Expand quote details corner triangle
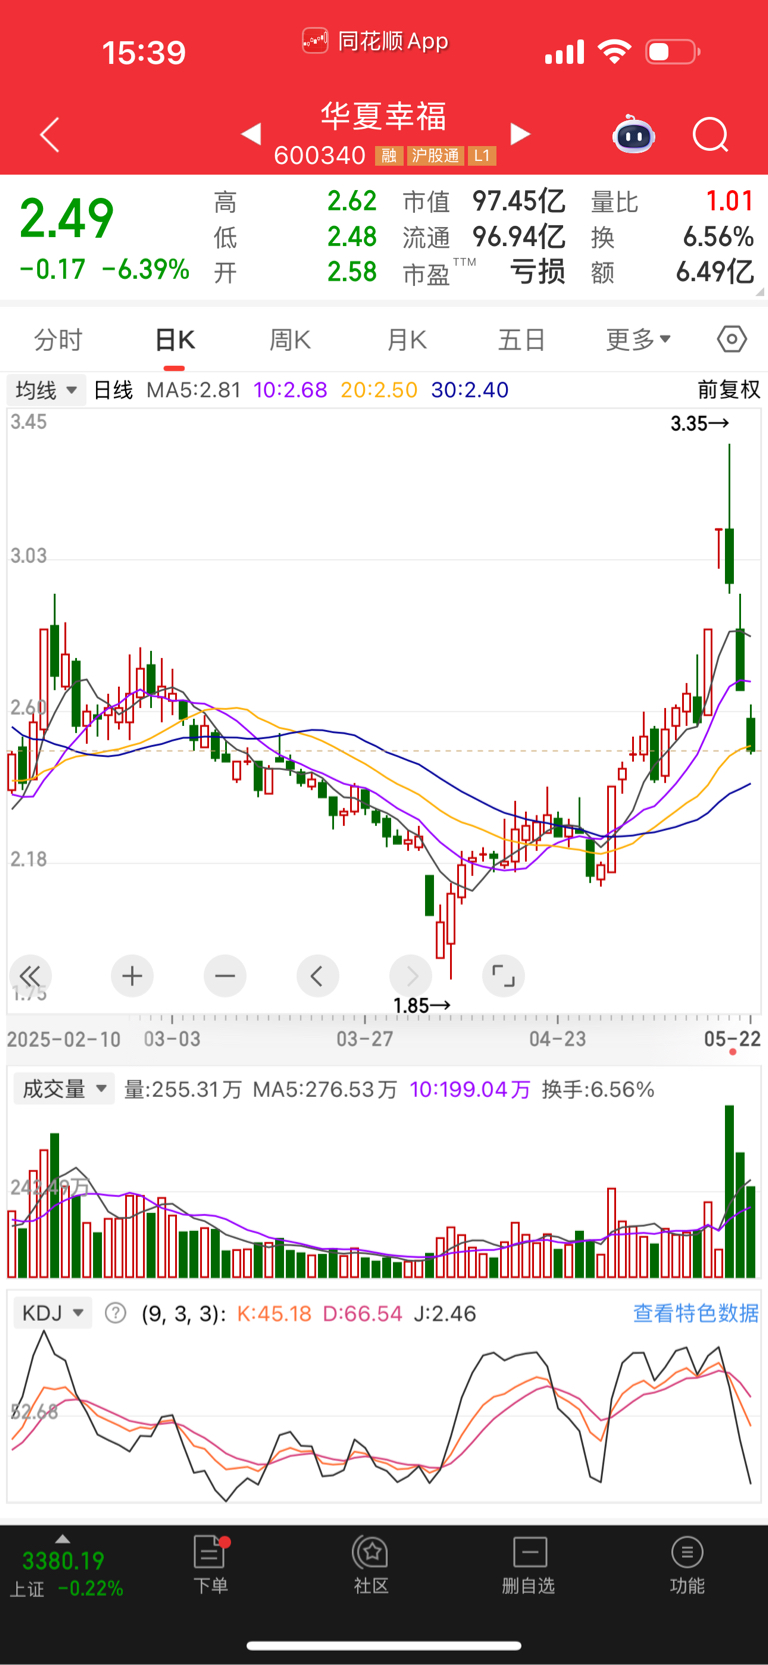The image size is (768, 1665). (x=760, y=292)
